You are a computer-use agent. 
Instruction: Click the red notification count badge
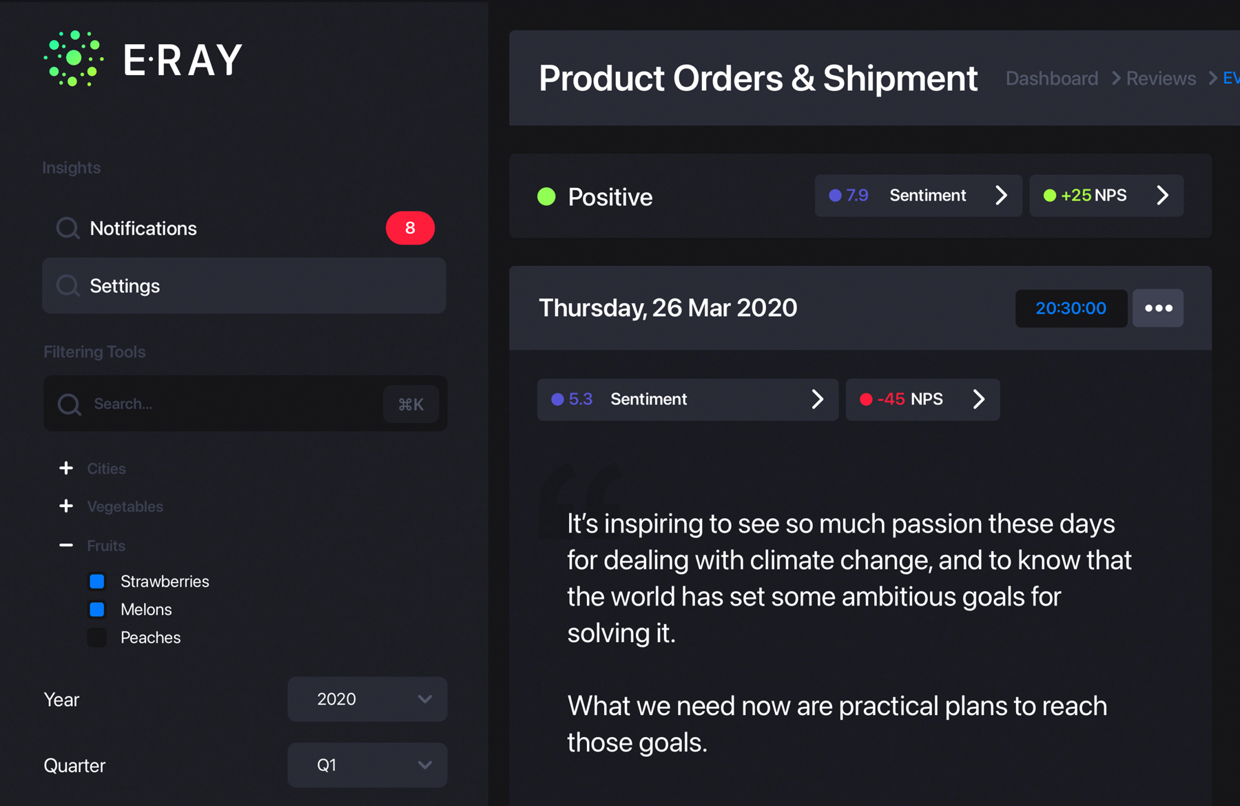click(x=410, y=228)
